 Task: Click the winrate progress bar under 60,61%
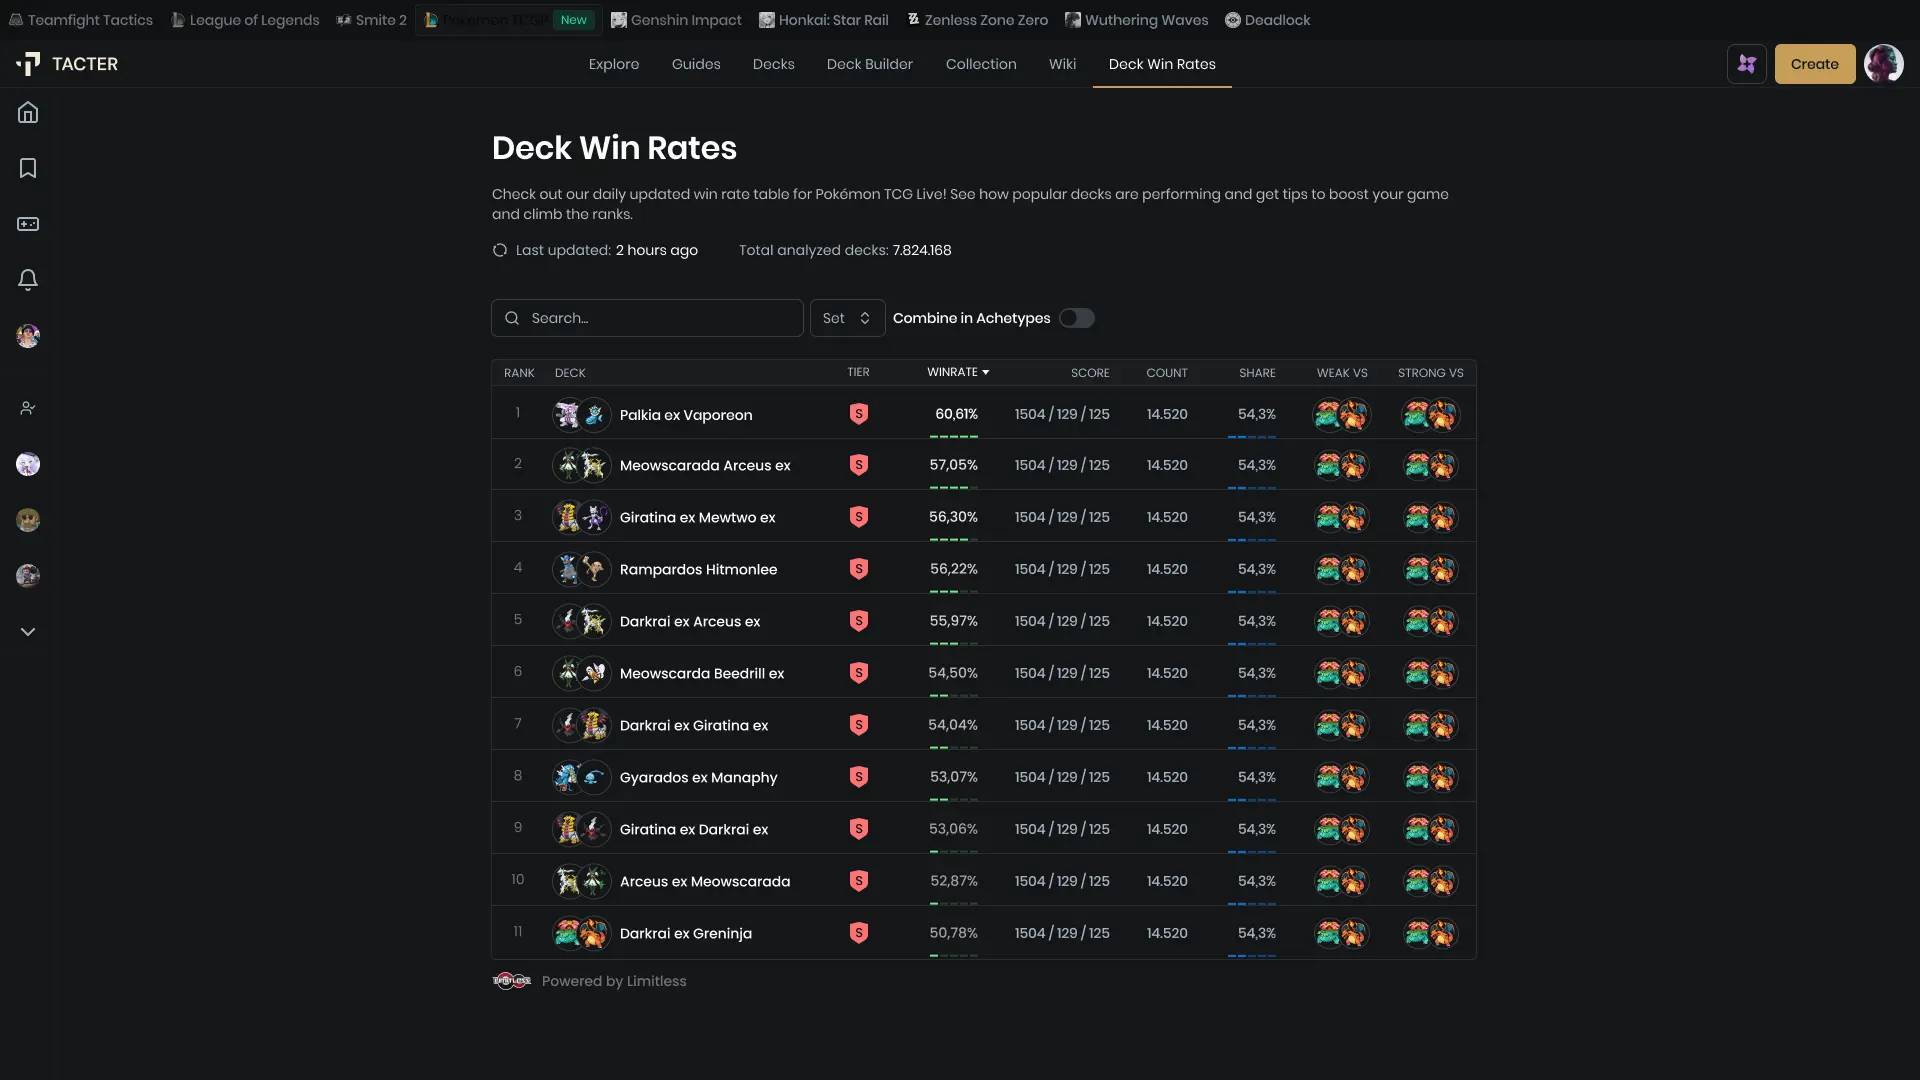(x=954, y=437)
